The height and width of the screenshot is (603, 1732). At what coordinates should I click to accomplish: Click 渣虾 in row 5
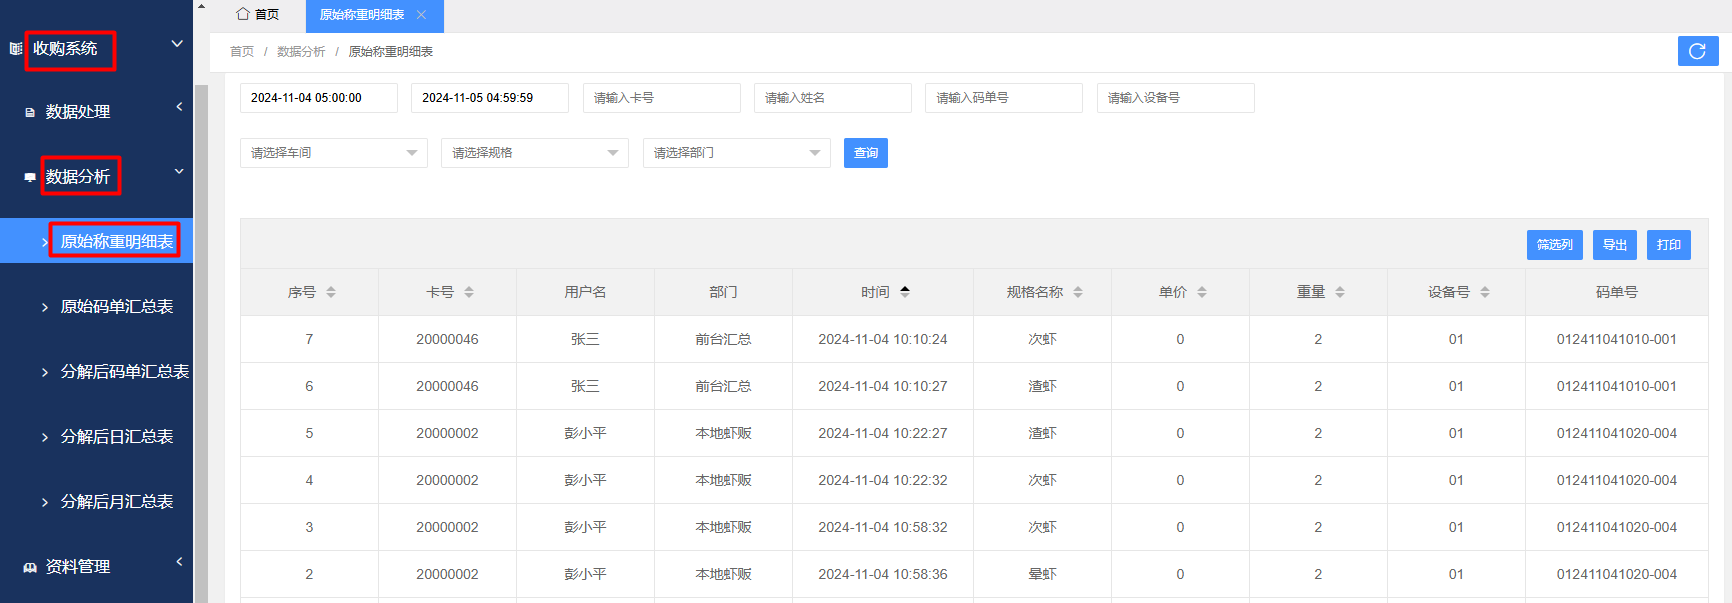[x=1042, y=433]
